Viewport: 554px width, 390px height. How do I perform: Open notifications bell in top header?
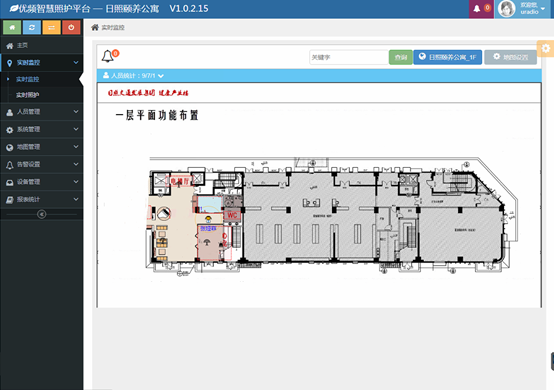[x=481, y=8]
